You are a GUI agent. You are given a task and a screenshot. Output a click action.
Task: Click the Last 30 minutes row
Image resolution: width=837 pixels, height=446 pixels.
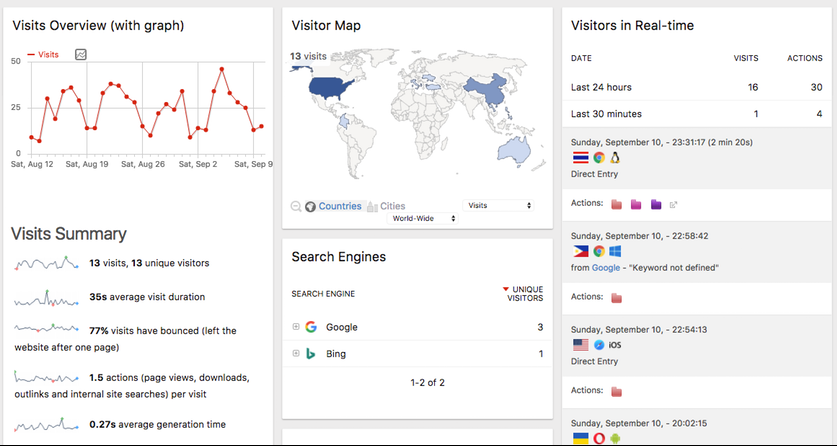click(697, 114)
